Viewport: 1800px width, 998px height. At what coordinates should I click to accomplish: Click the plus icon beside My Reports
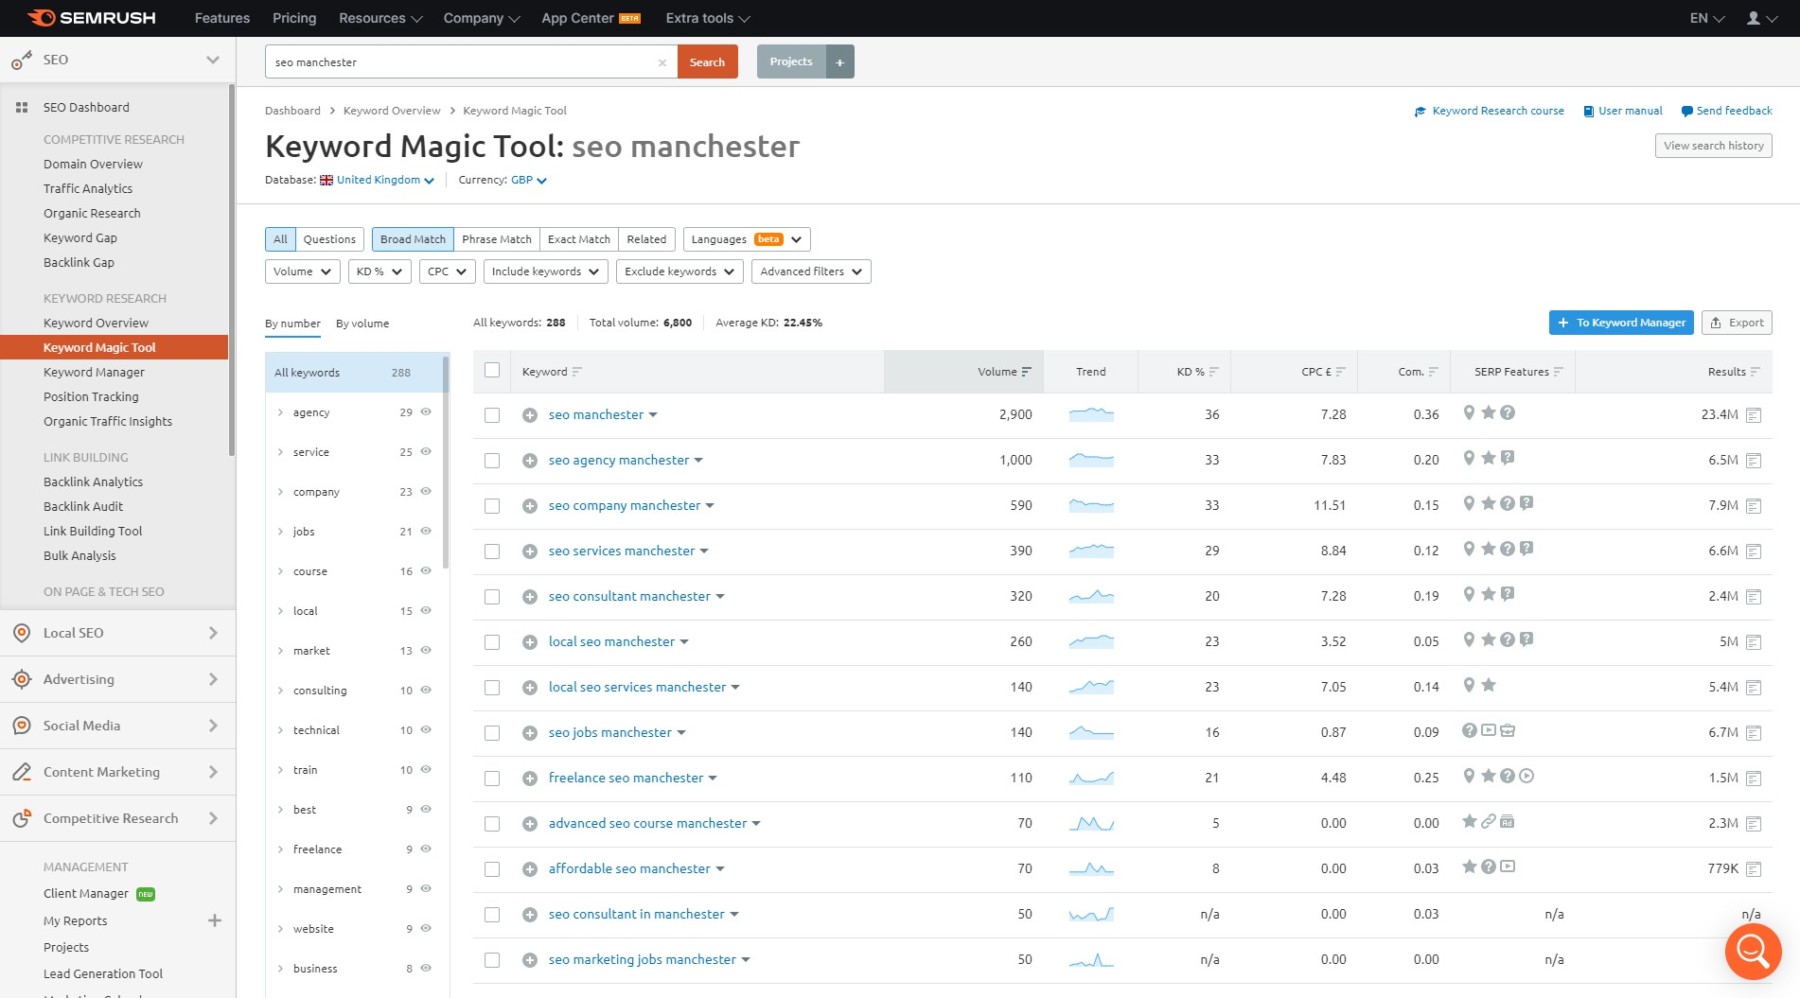[214, 920]
